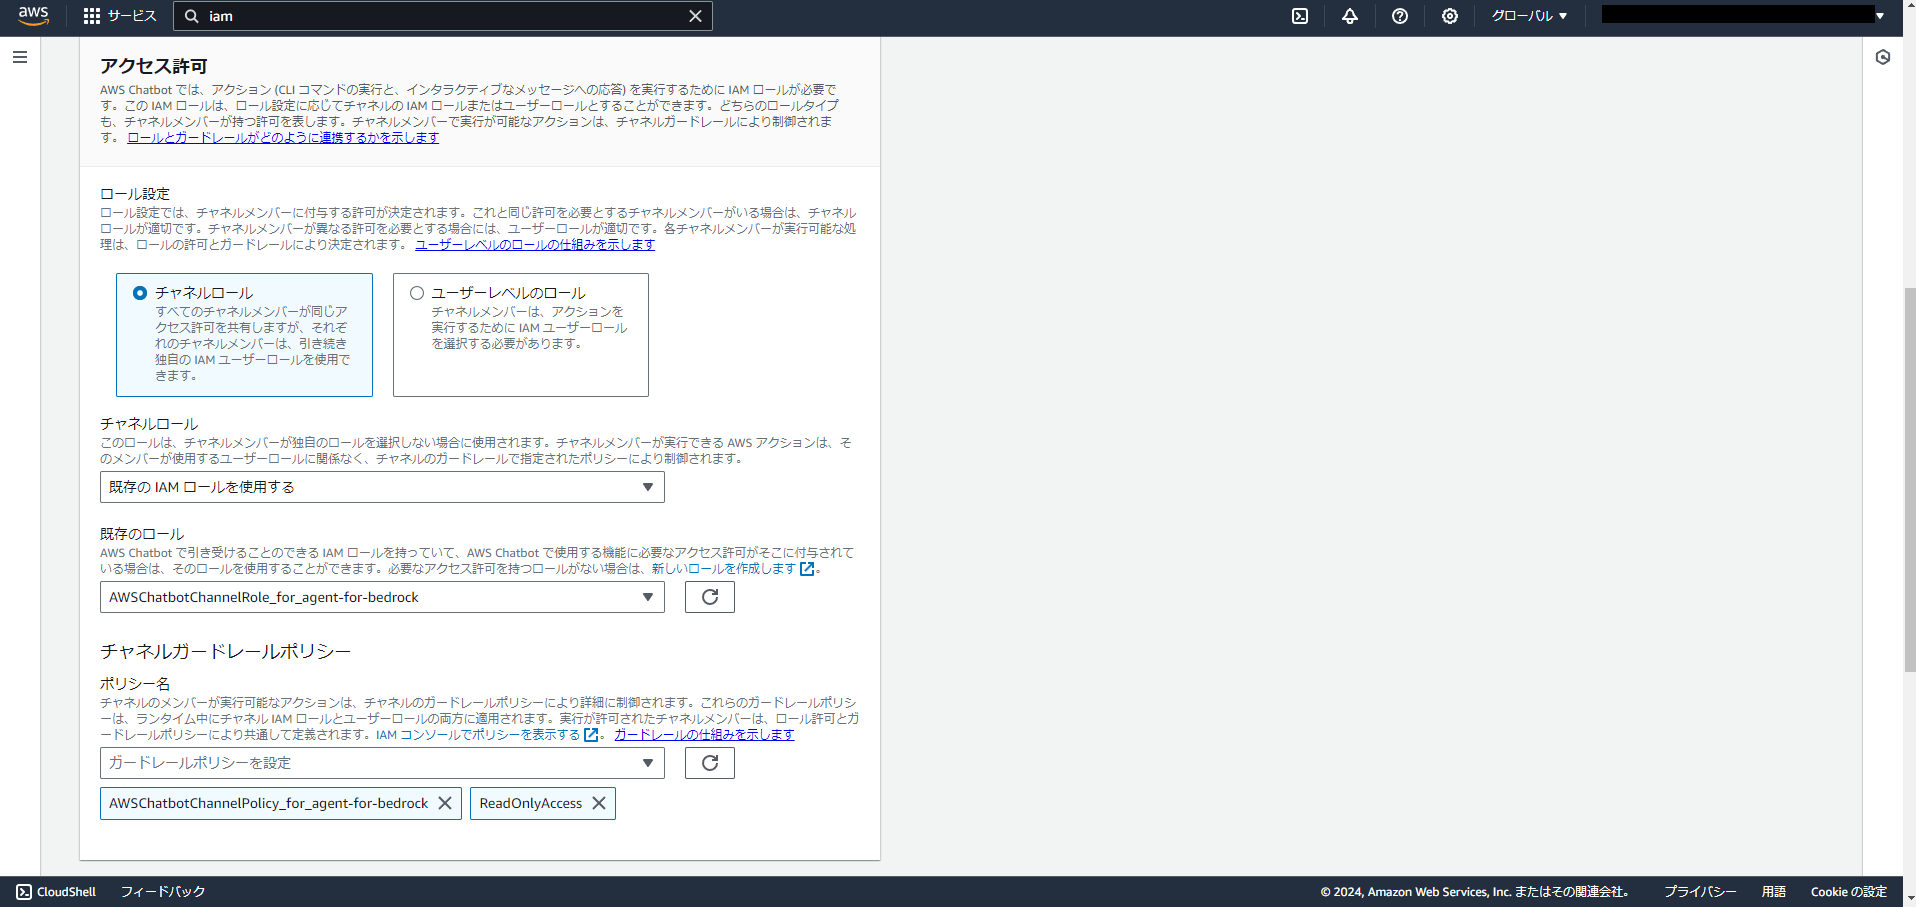The image size is (1916, 907).
Task: Open the AWSChatbotChannelRole_for_agent-for-bedrock dropdown
Action: pos(382,597)
